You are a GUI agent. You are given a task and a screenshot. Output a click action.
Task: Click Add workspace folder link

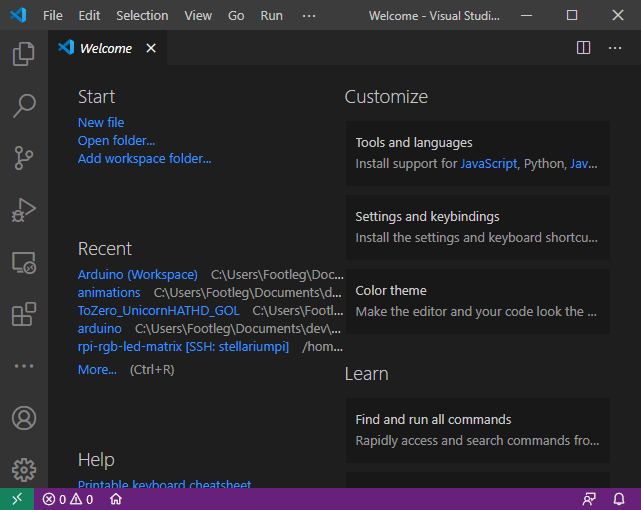pos(144,159)
